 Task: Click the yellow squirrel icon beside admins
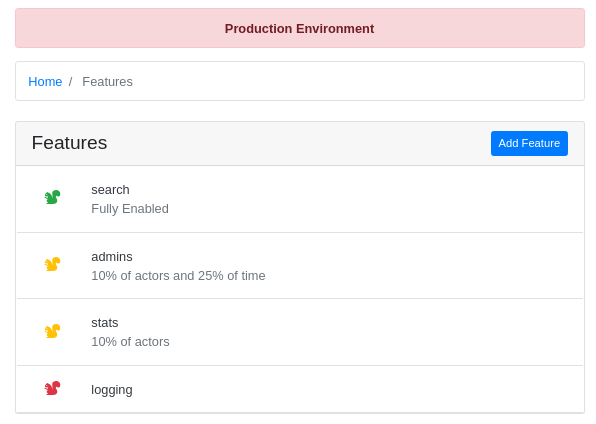point(52,264)
